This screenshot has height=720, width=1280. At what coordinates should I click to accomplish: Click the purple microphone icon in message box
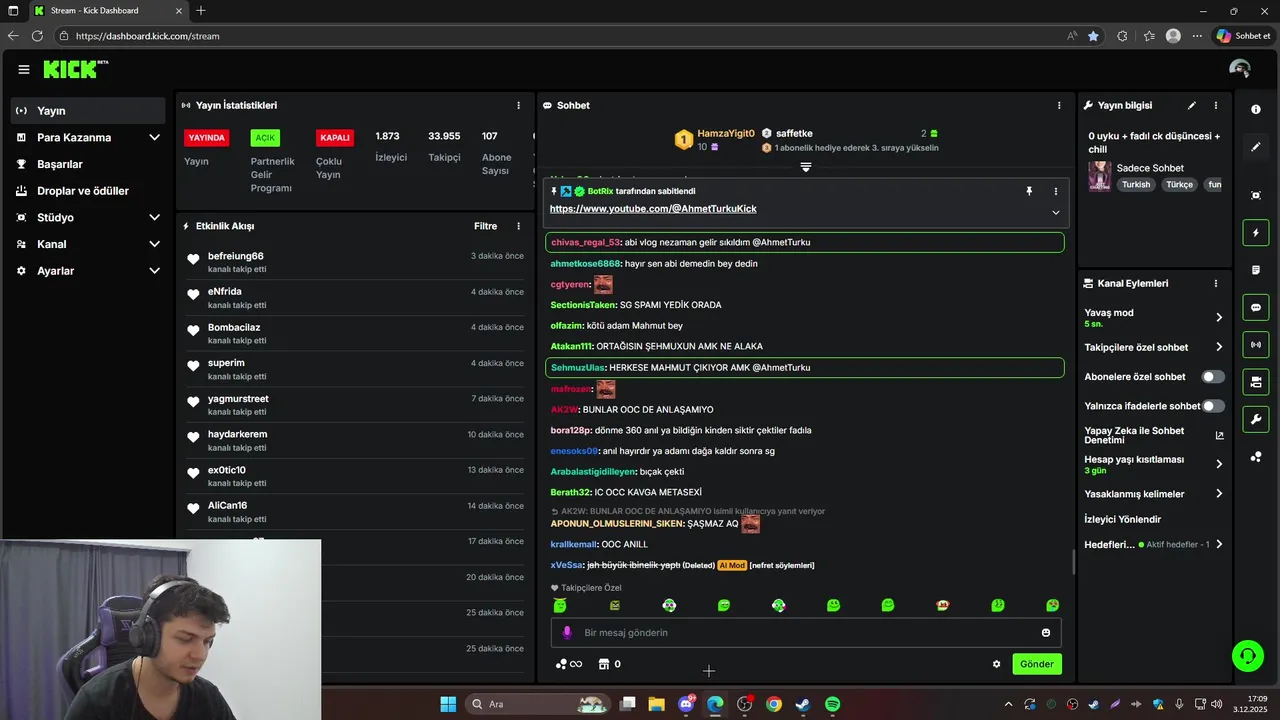pyautogui.click(x=567, y=633)
